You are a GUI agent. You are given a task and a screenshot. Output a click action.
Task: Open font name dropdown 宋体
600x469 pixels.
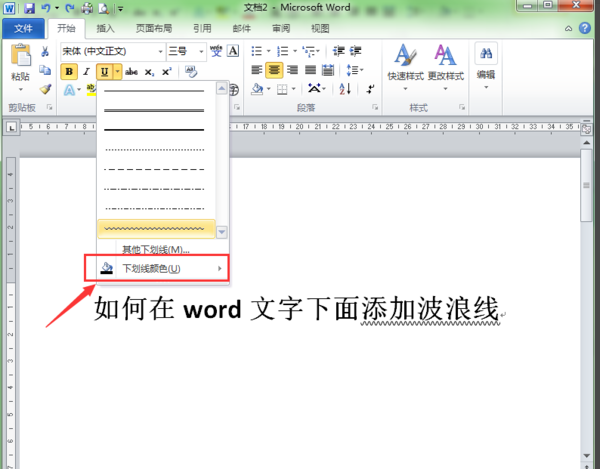tap(160, 51)
